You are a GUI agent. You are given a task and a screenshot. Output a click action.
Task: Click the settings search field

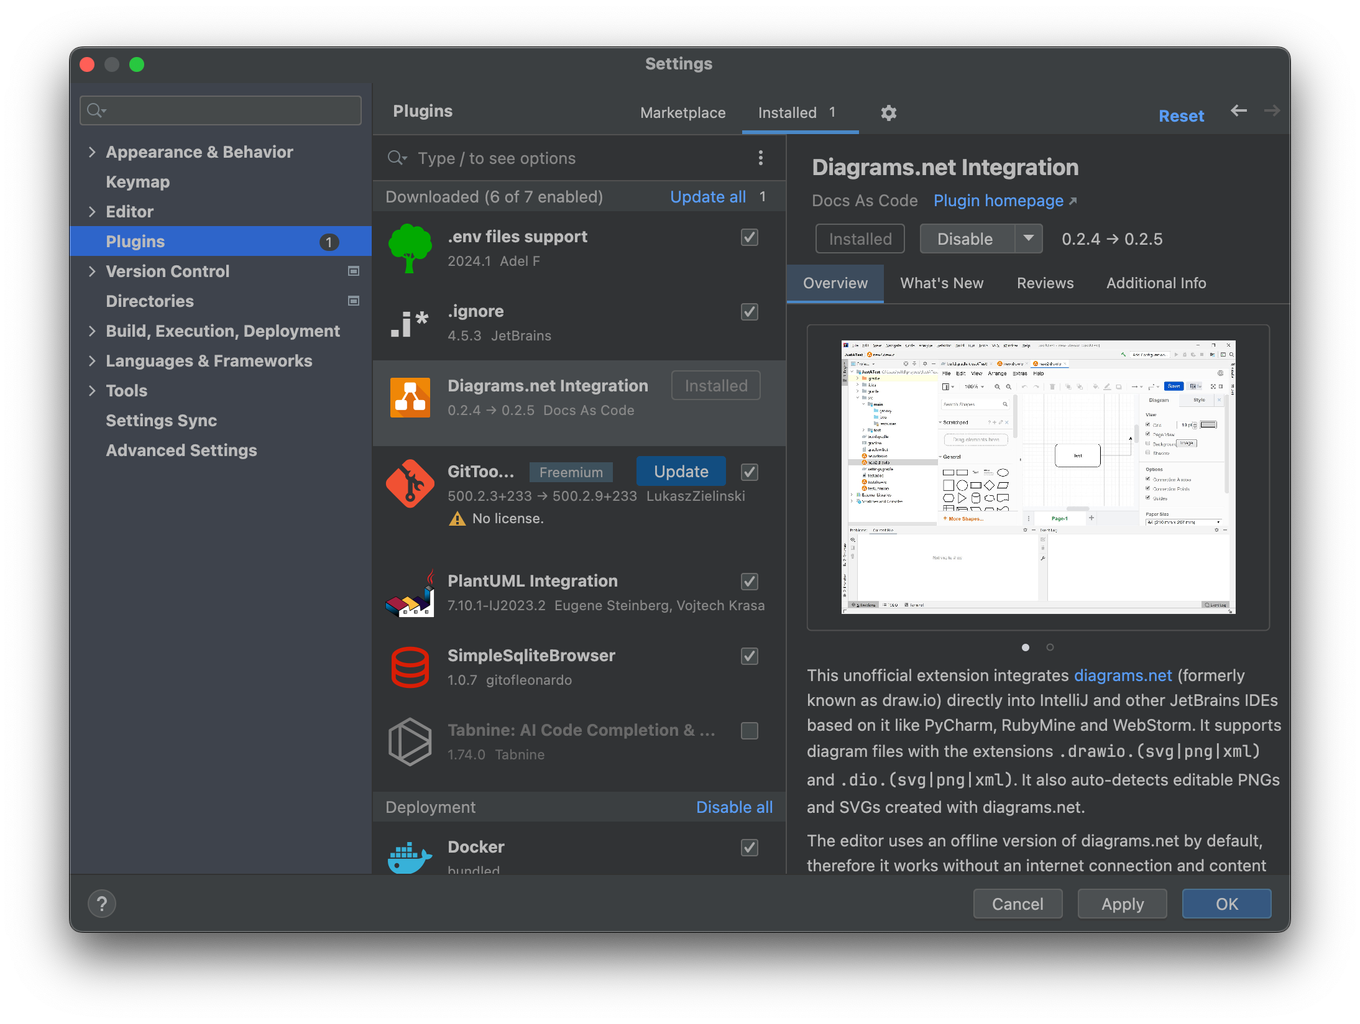click(221, 110)
